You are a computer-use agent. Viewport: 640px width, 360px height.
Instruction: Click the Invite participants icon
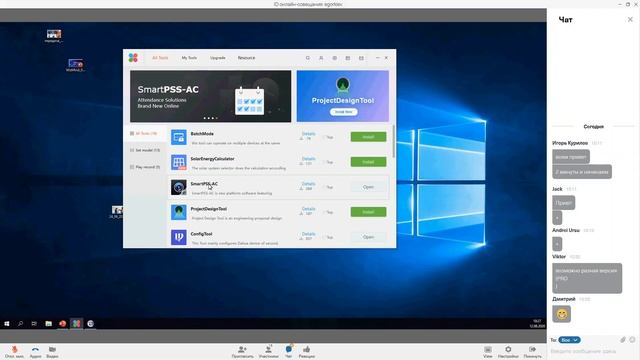coord(242,349)
